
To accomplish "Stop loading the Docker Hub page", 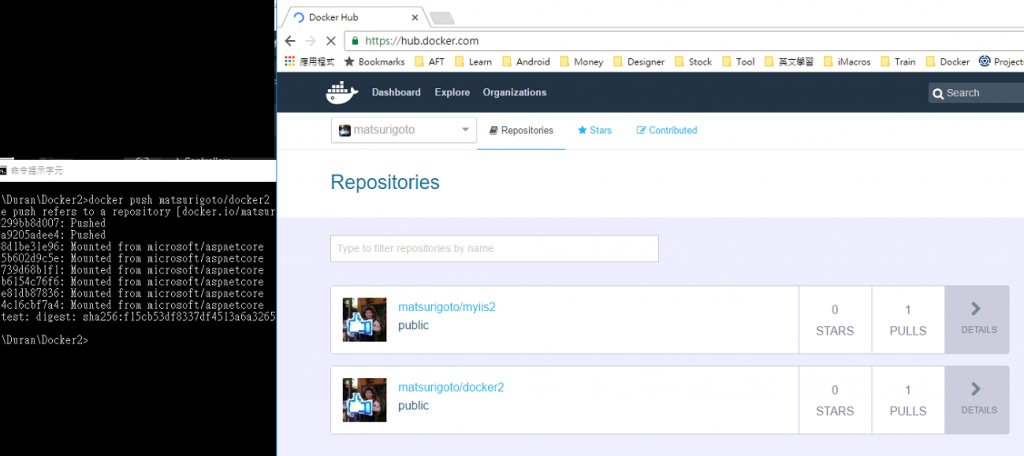I will [330, 41].
